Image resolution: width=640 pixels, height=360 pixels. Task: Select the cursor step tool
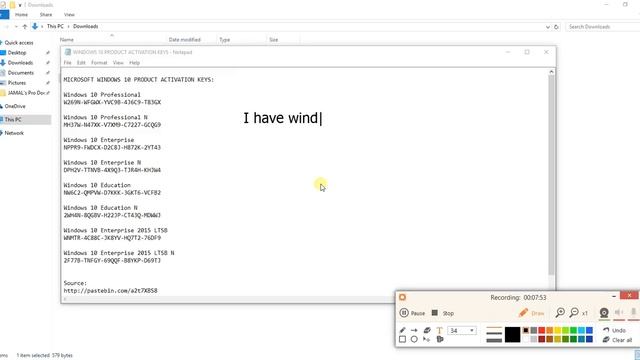[x=427, y=339]
